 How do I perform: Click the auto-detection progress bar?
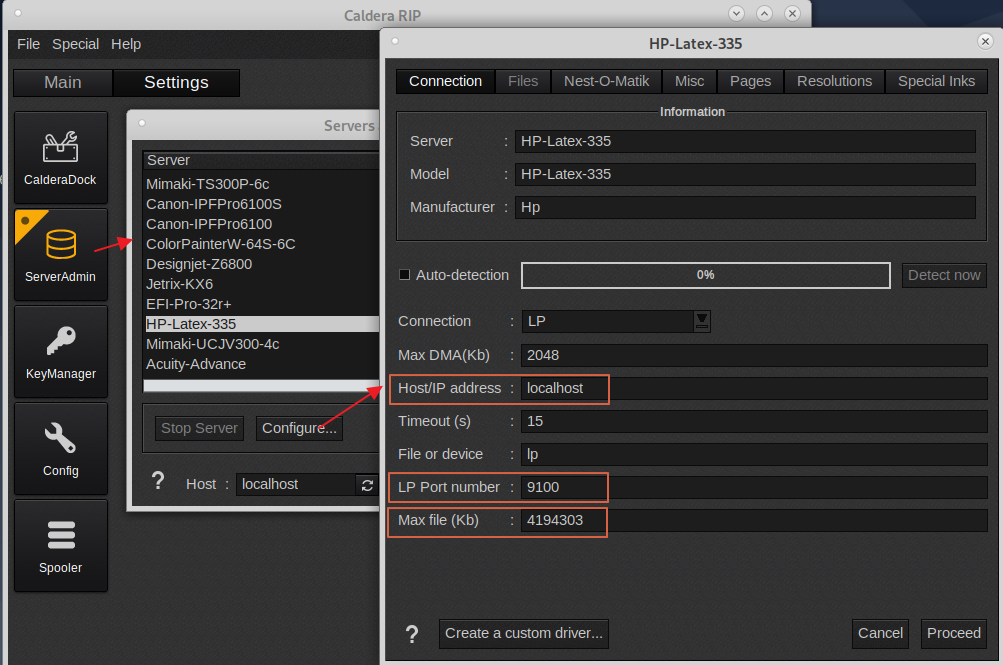[x=705, y=275]
